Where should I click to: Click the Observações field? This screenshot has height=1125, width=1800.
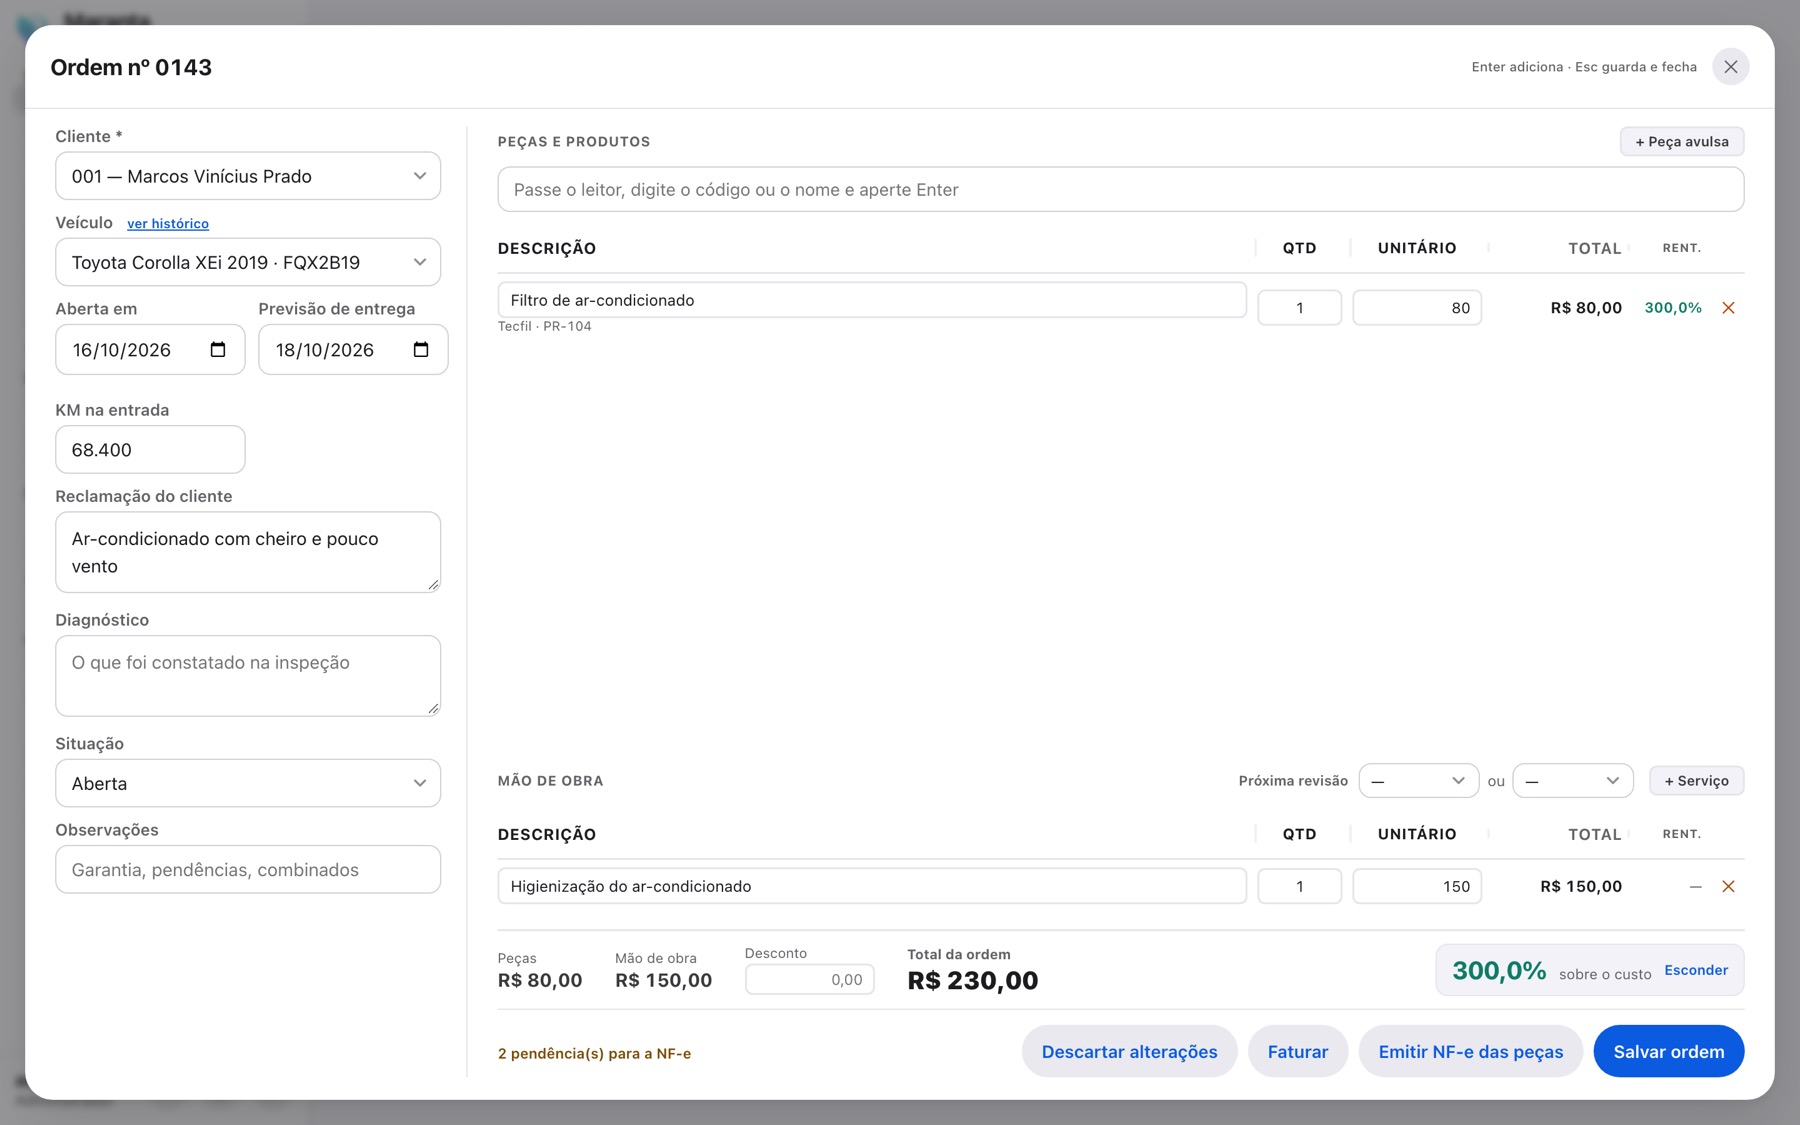pyautogui.click(x=248, y=870)
